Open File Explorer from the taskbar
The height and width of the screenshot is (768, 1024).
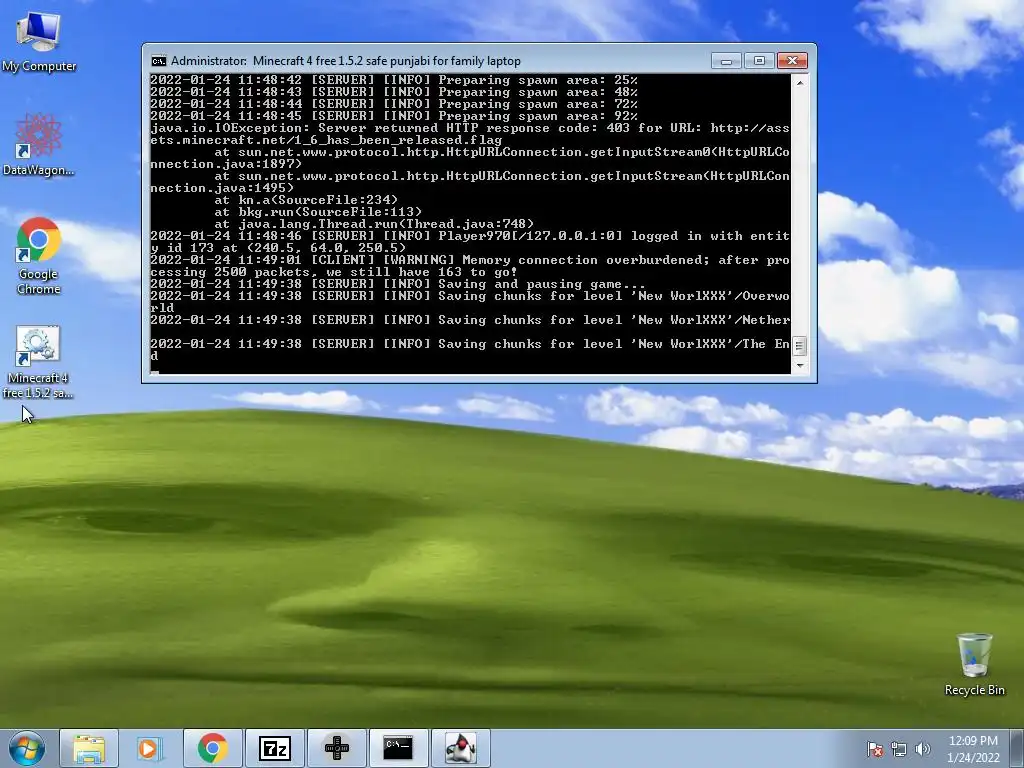(x=89, y=748)
